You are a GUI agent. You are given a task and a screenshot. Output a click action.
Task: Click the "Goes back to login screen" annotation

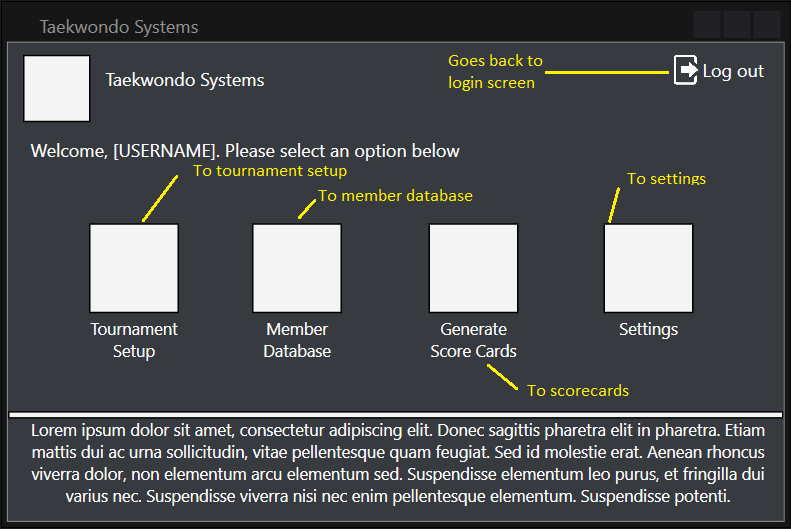495,72
